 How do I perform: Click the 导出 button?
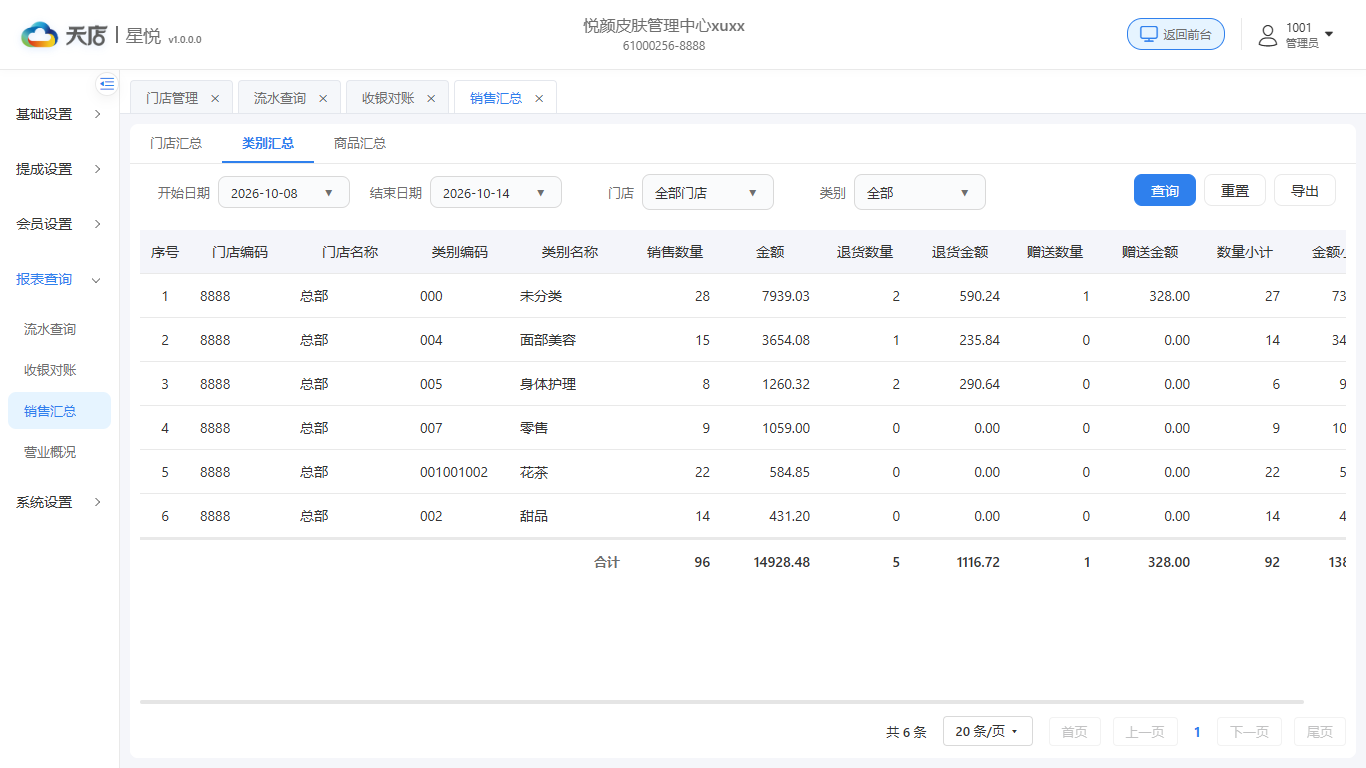click(x=1305, y=190)
